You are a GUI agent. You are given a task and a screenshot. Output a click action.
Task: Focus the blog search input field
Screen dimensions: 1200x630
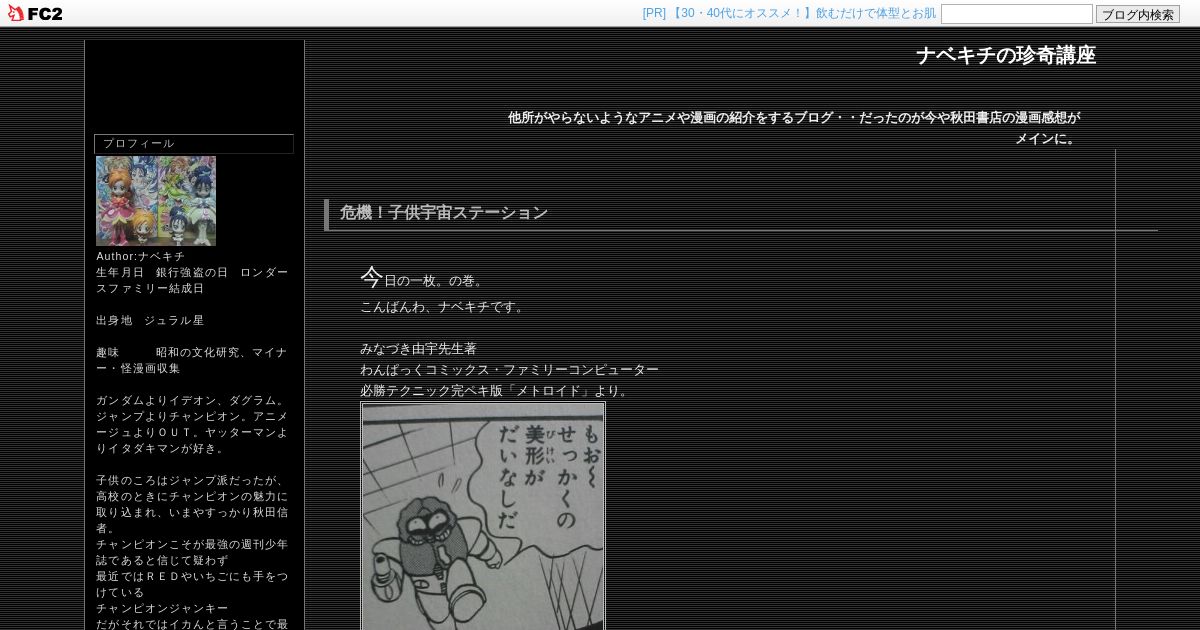click(1016, 14)
